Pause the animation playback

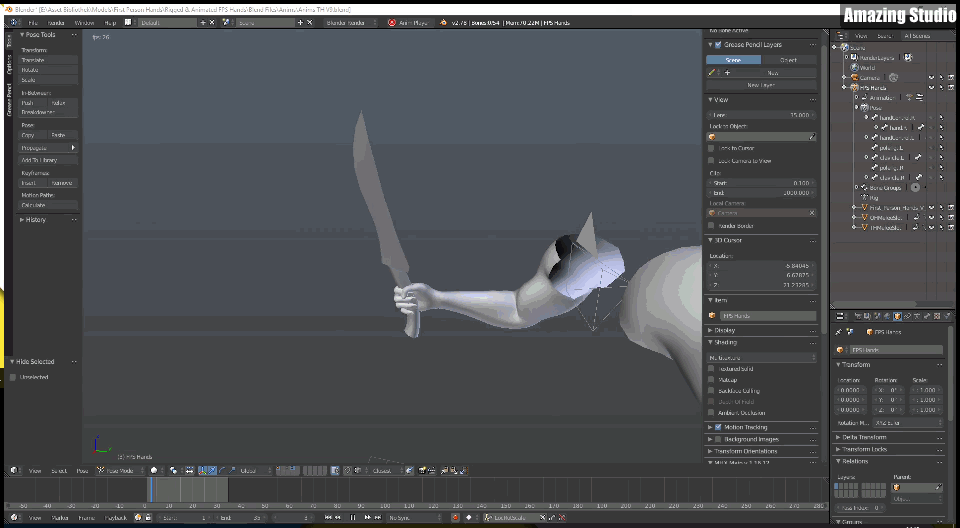(x=353, y=518)
